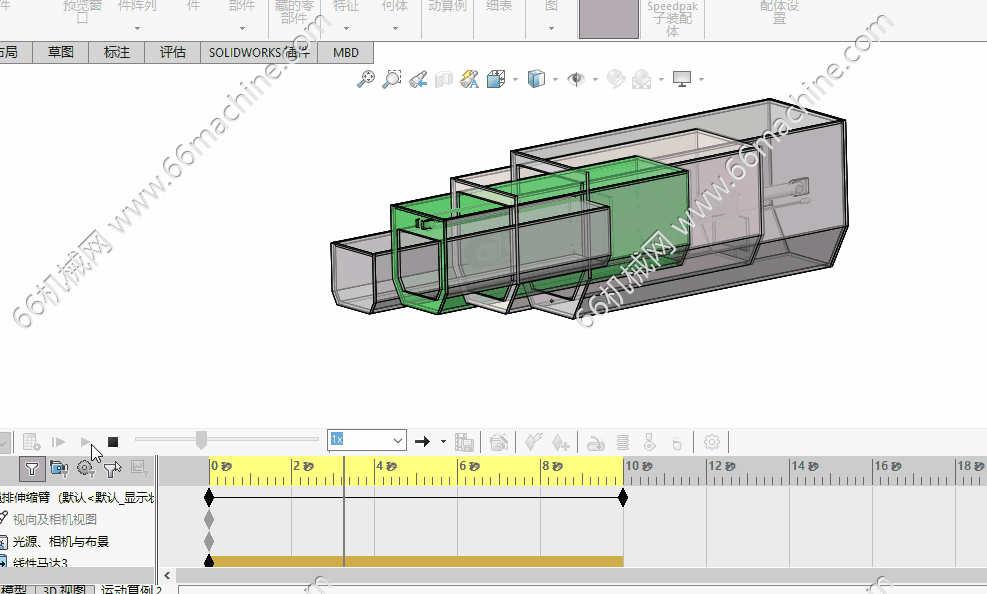This screenshot has width=987, height=594.
Task: Open the 草图 (Sketch) tab
Action: (x=60, y=52)
